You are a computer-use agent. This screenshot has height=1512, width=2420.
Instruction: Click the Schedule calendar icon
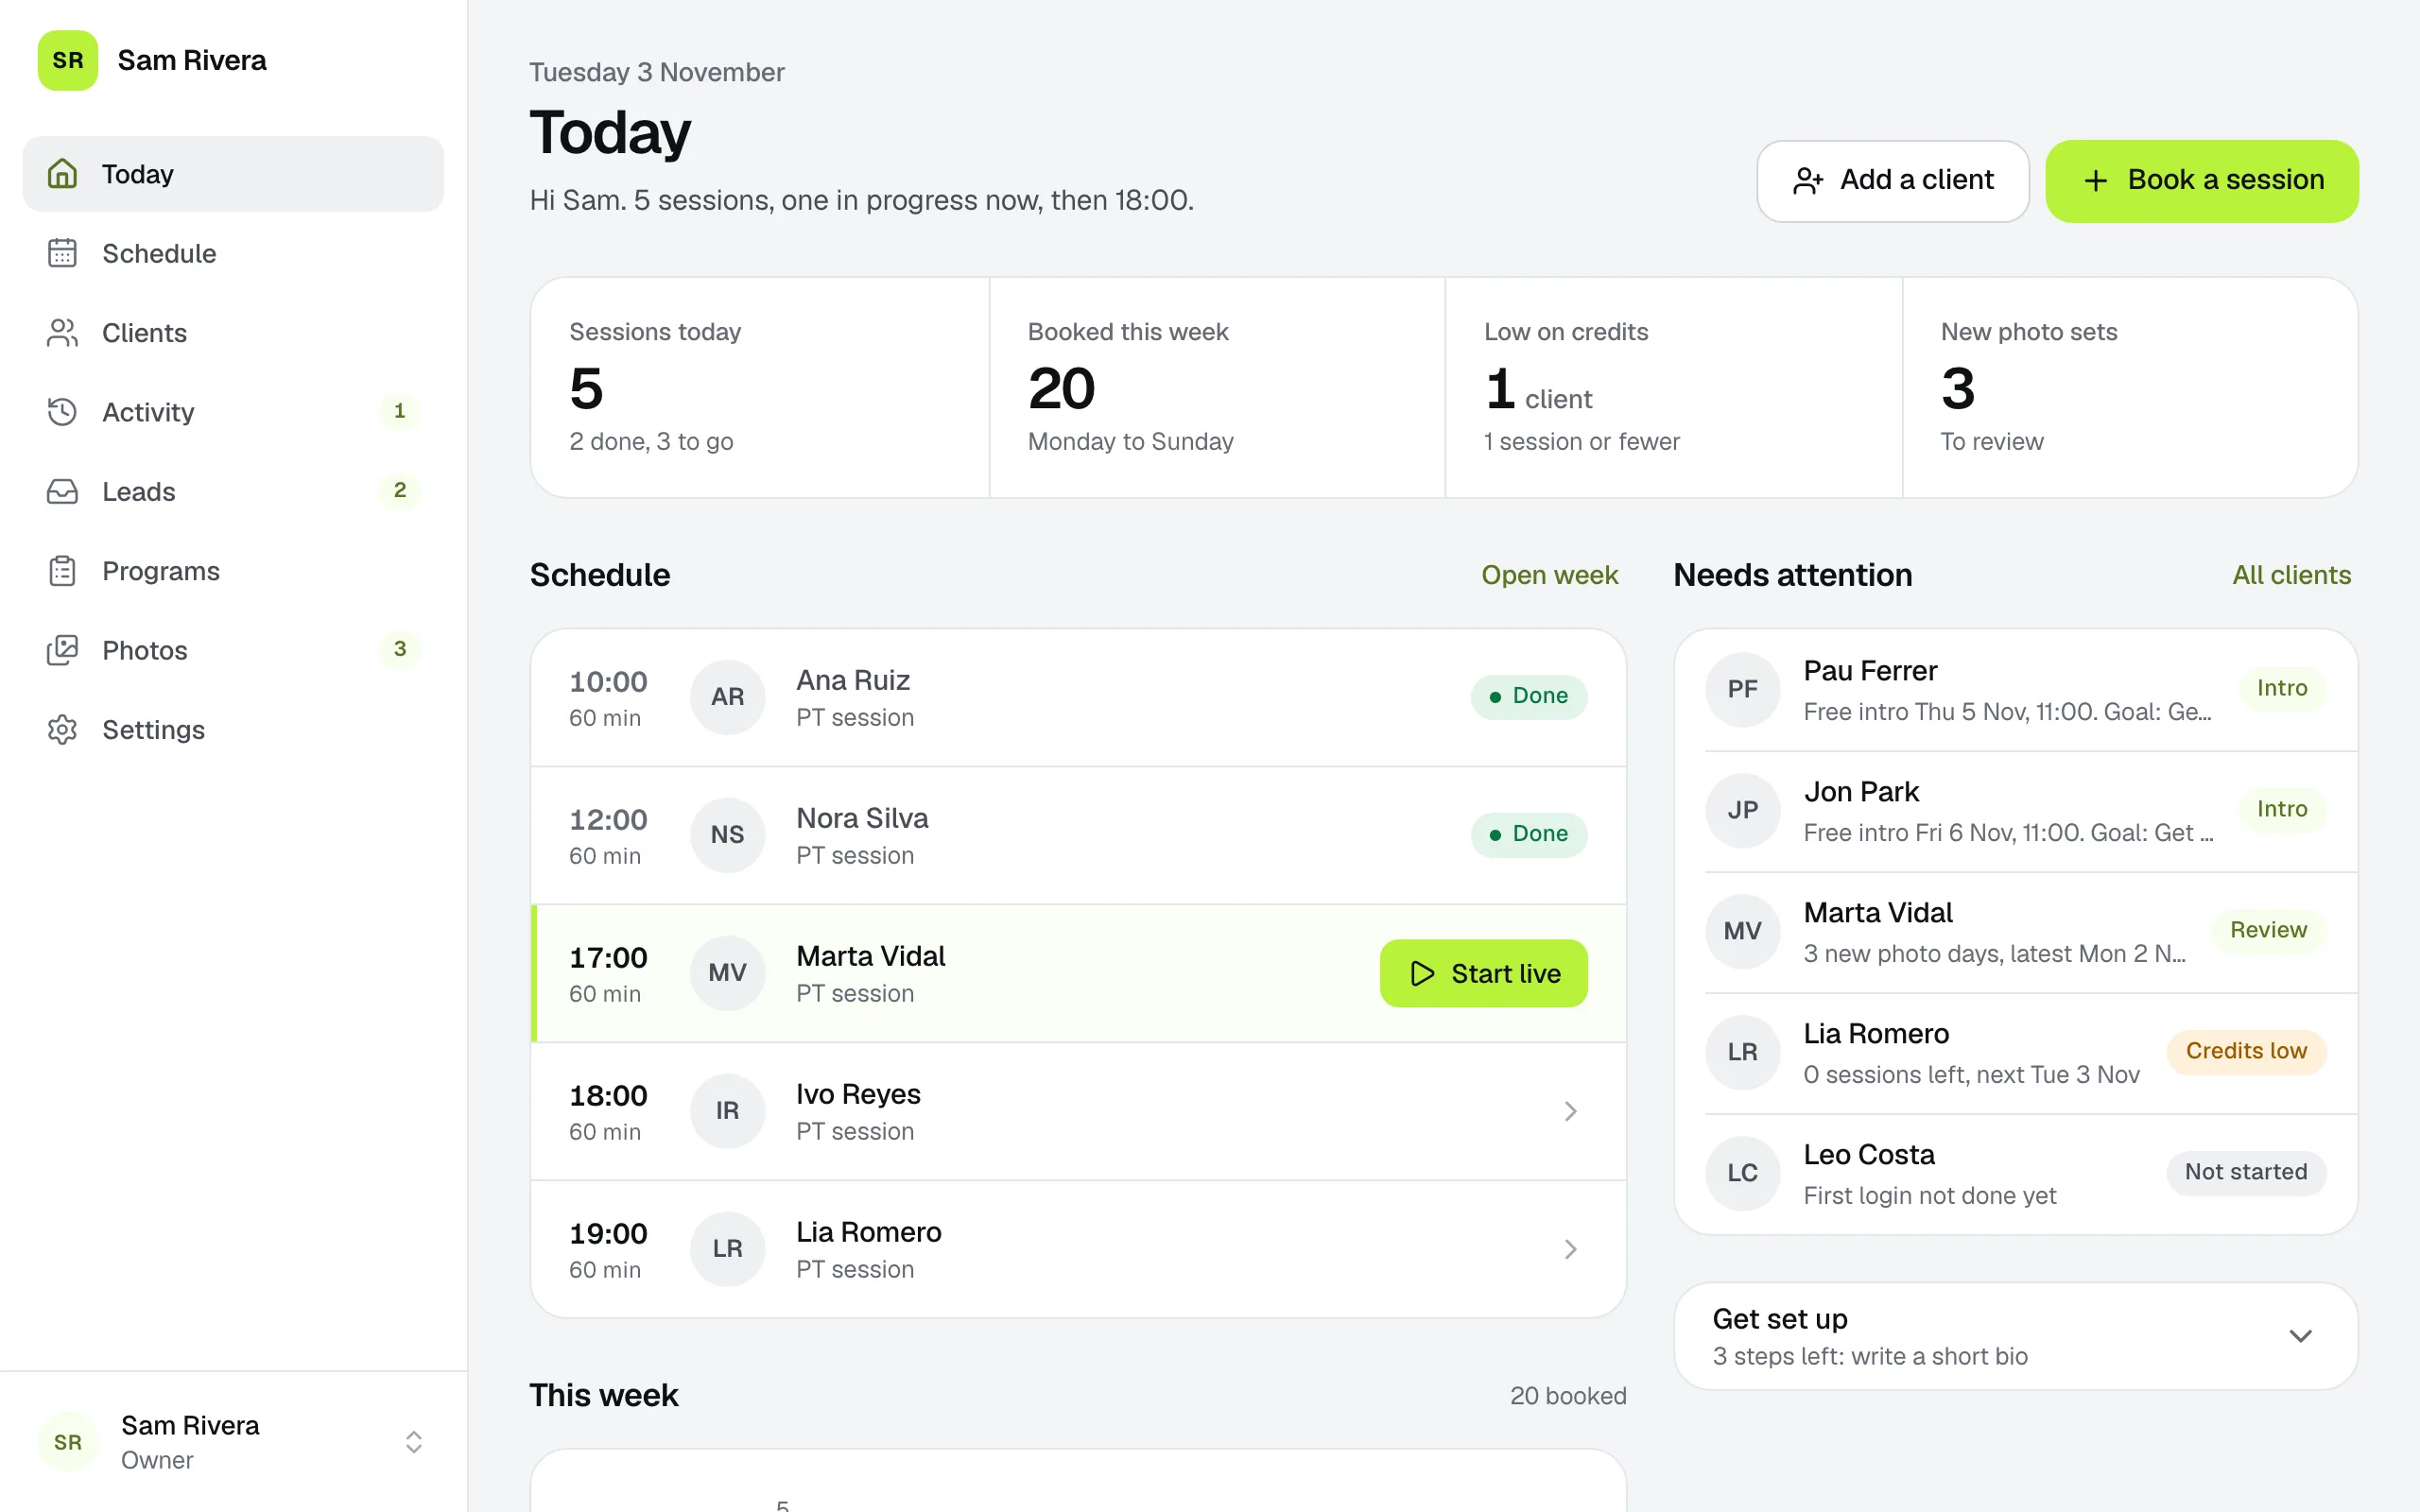click(x=62, y=253)
